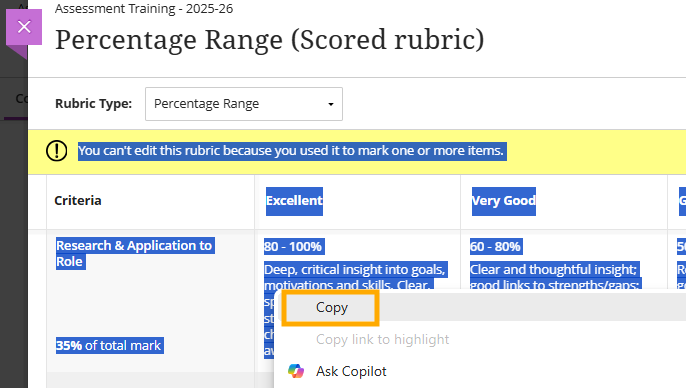Click the 35% of total mark text

click(x=109, y=346)
